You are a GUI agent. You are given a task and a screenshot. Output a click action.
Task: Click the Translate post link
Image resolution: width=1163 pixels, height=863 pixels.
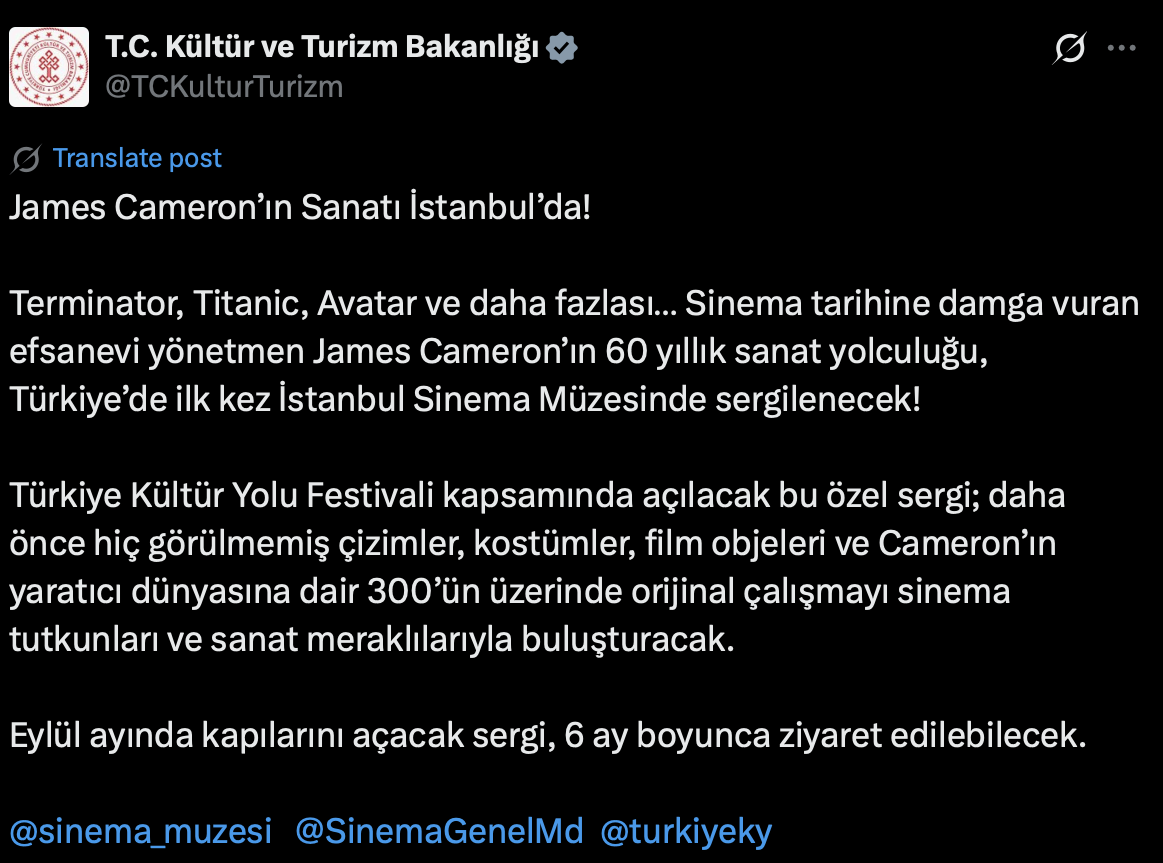pos(137,159)
